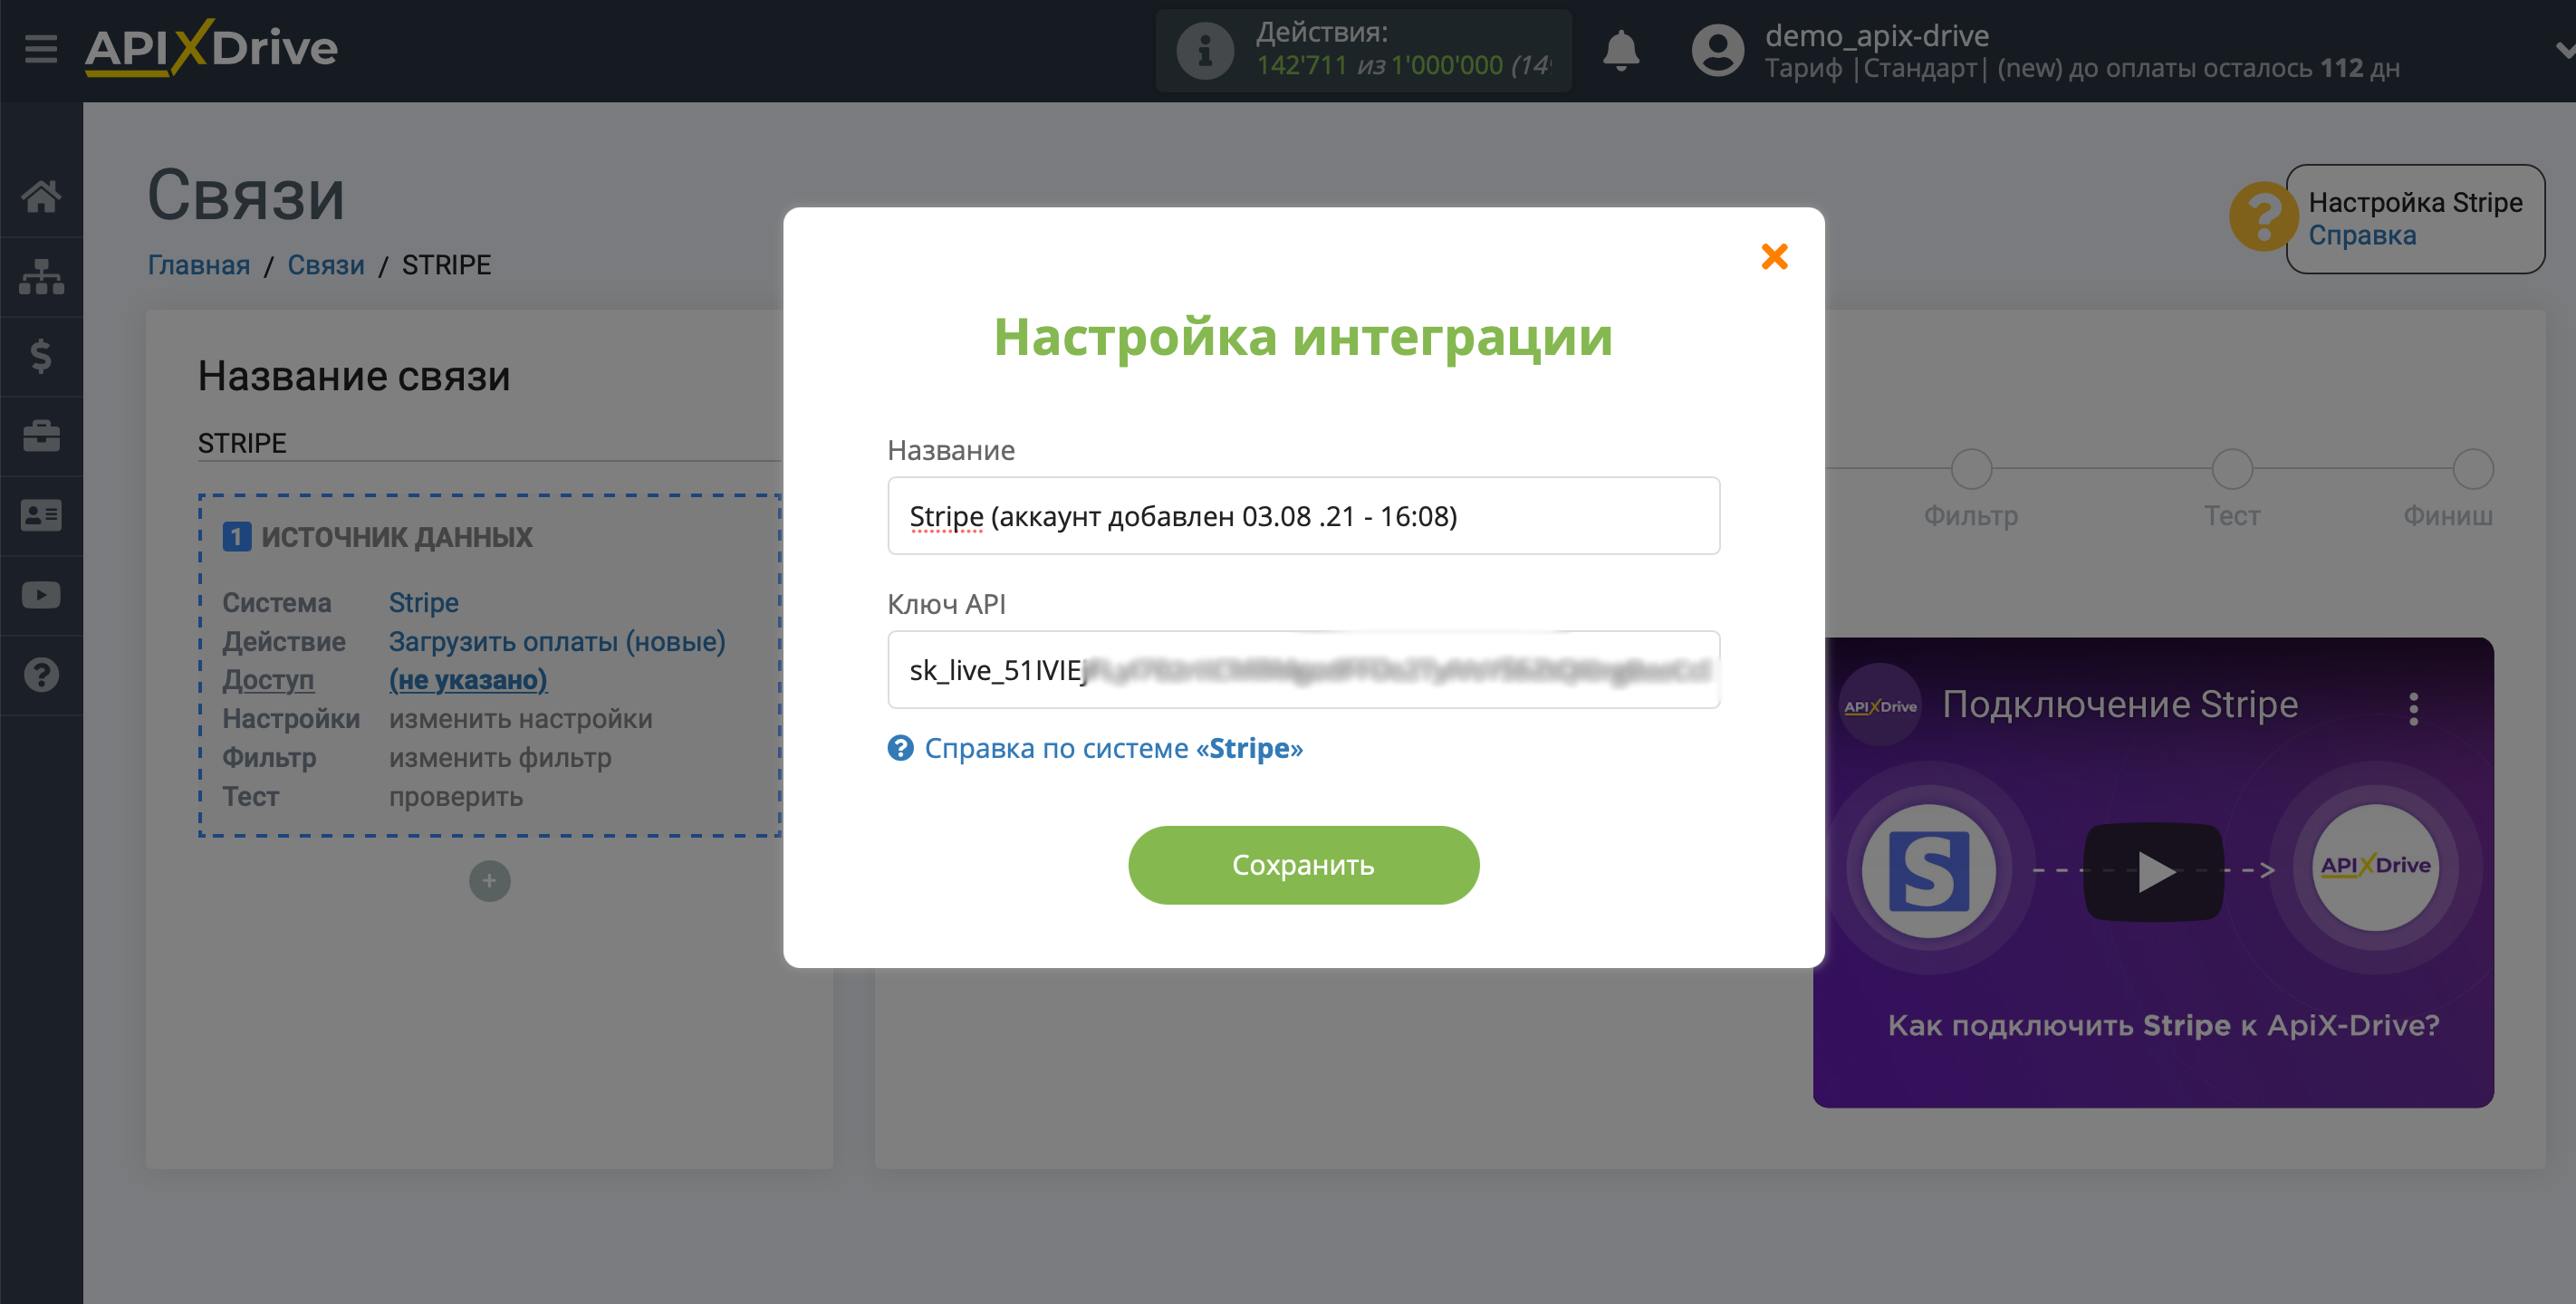Click the STRIPE connection name field
This screenshot has height=1304, width=2576.
tap(489, 443)
